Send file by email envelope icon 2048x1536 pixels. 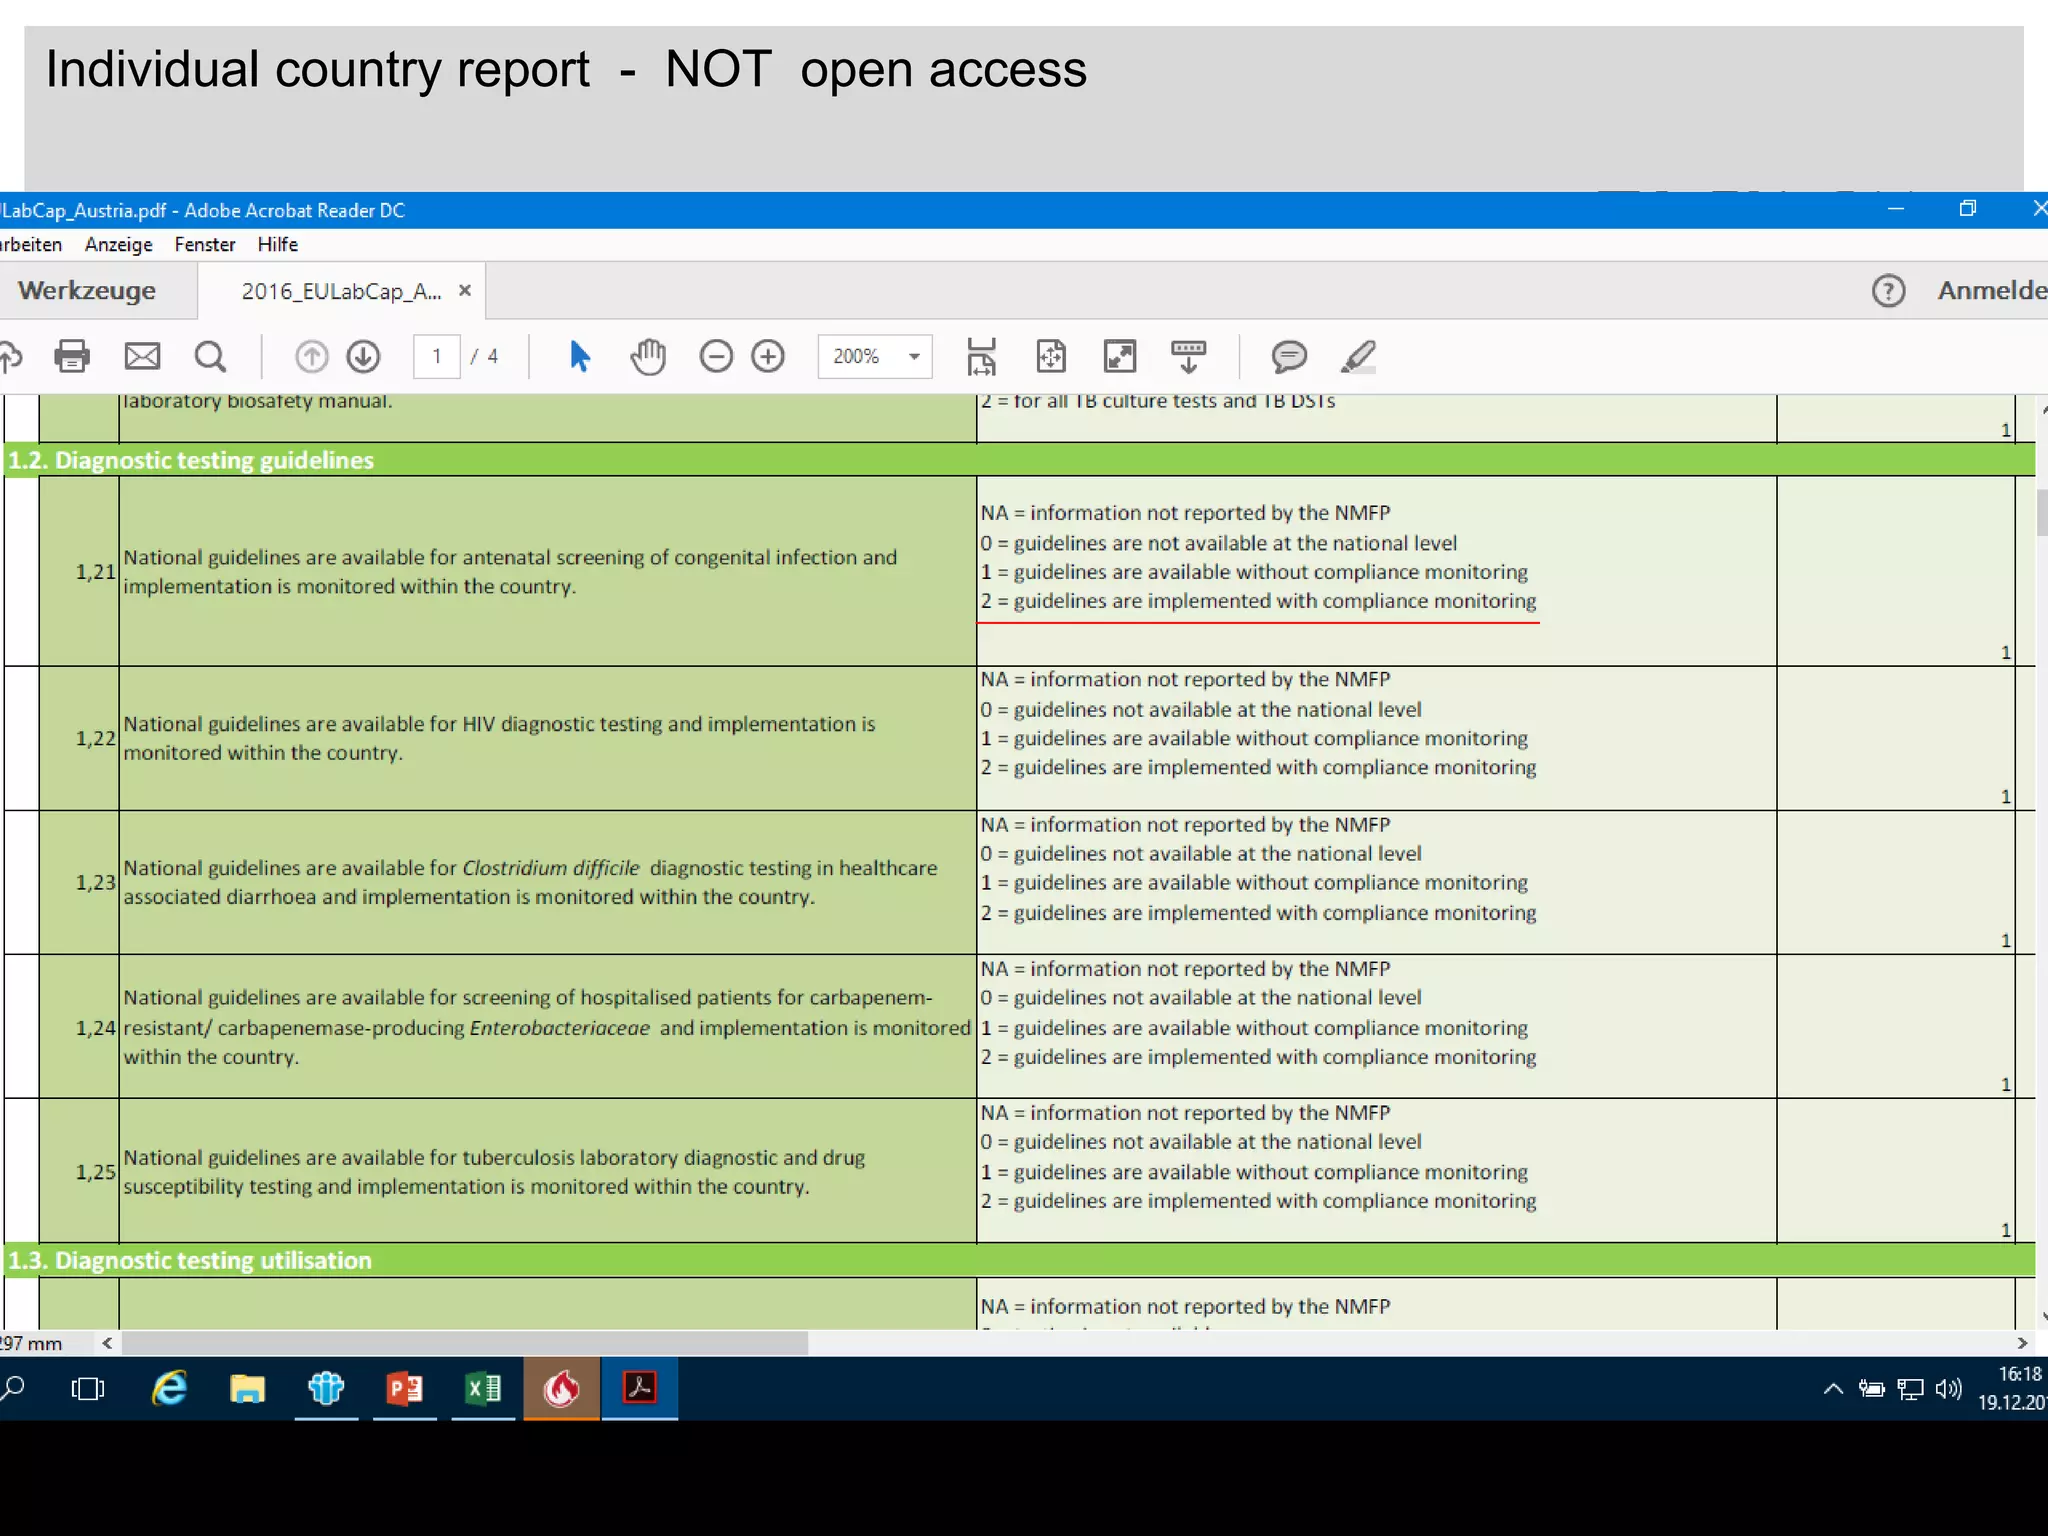tap(142, 356)
